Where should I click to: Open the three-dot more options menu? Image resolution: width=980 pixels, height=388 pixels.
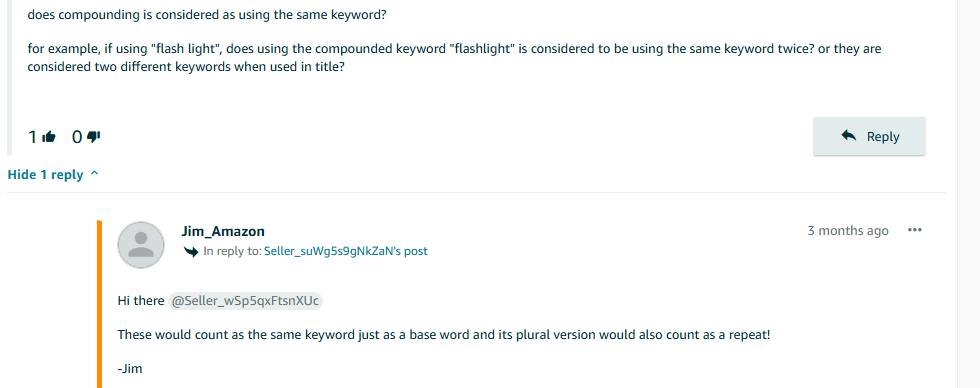coord(915,230)
